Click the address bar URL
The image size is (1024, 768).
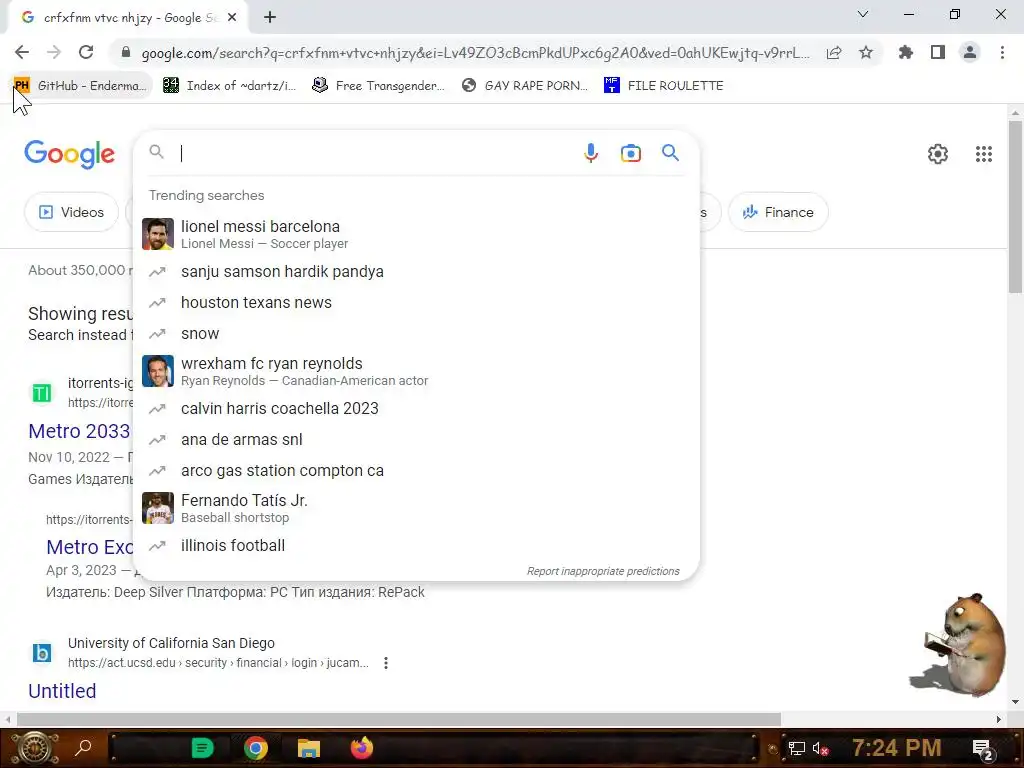pos(475,53)
